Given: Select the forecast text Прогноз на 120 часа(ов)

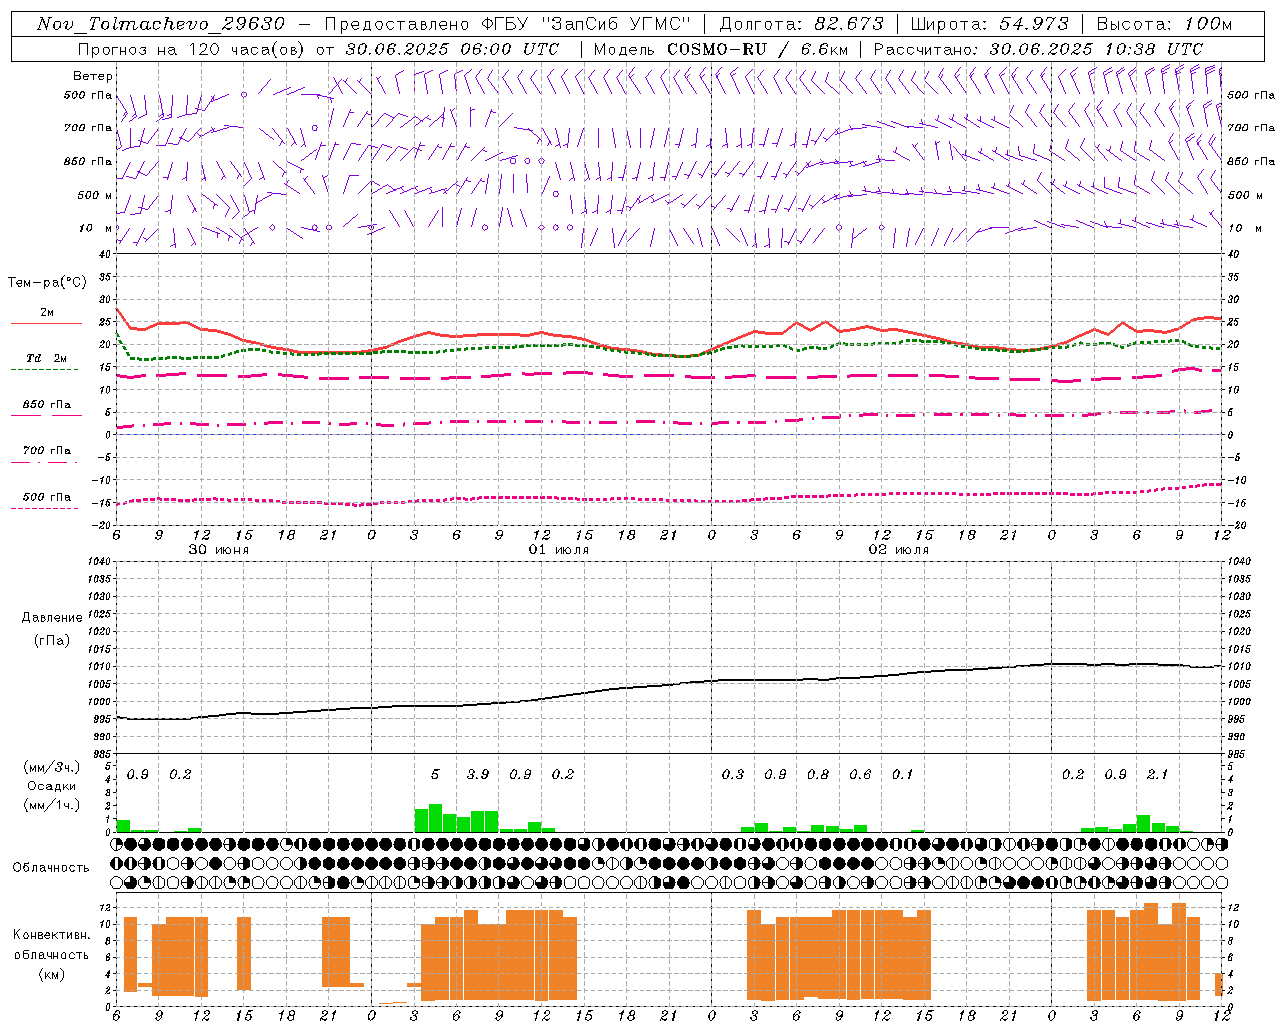Looking at the screenshot, I should 190,49.
